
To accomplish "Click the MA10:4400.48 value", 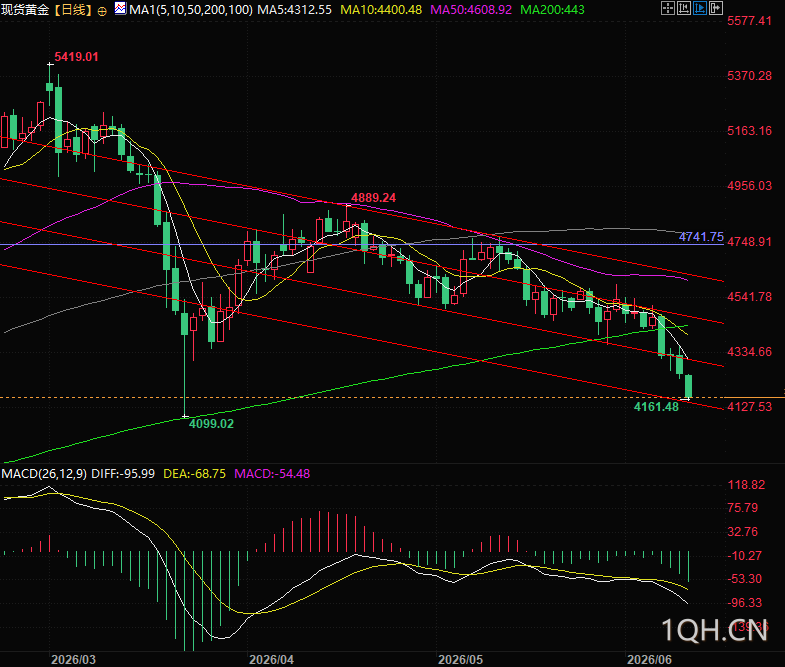I will coord(381,10).
